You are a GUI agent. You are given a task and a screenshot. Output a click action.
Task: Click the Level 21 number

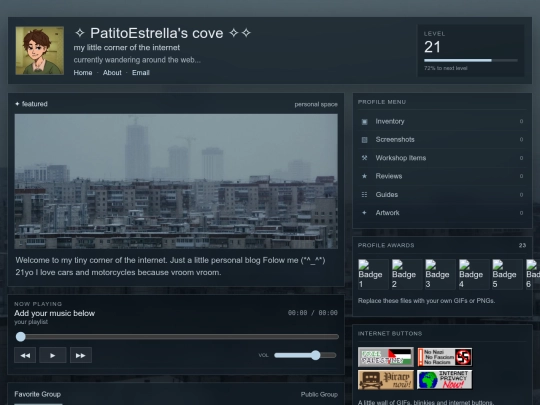[x=432, y=47]
